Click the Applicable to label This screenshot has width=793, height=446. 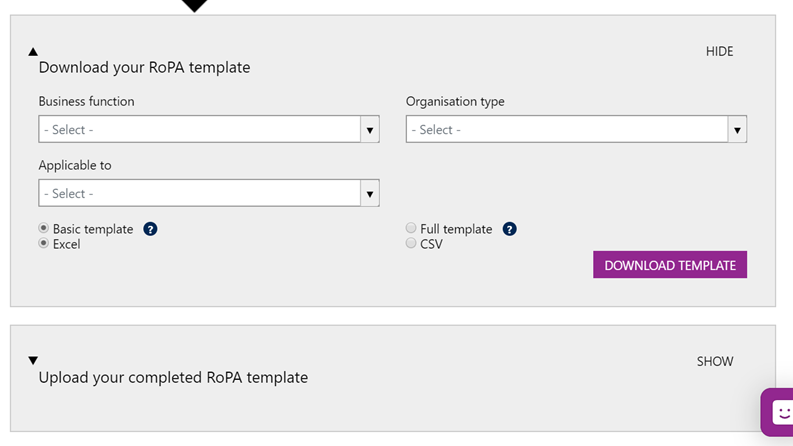tap(75, 165)
